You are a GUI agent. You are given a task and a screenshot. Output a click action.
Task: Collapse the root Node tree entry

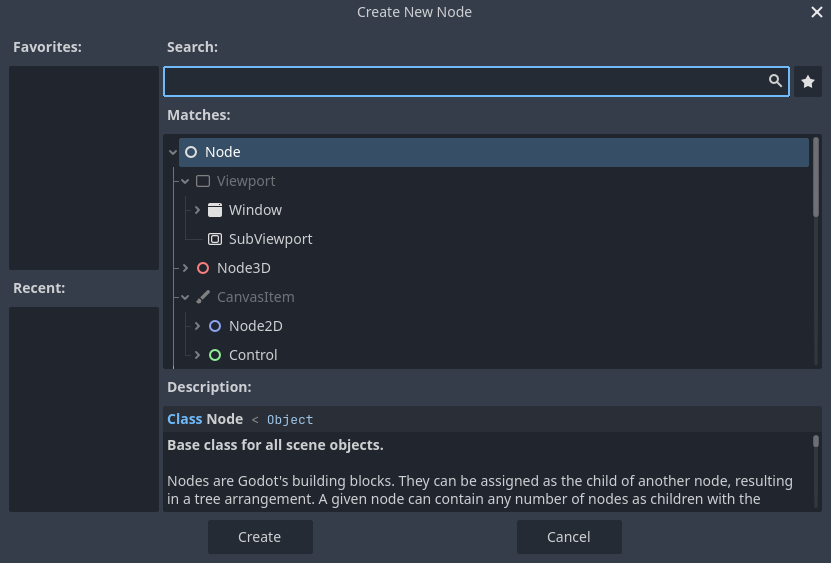tap(173, 152)
